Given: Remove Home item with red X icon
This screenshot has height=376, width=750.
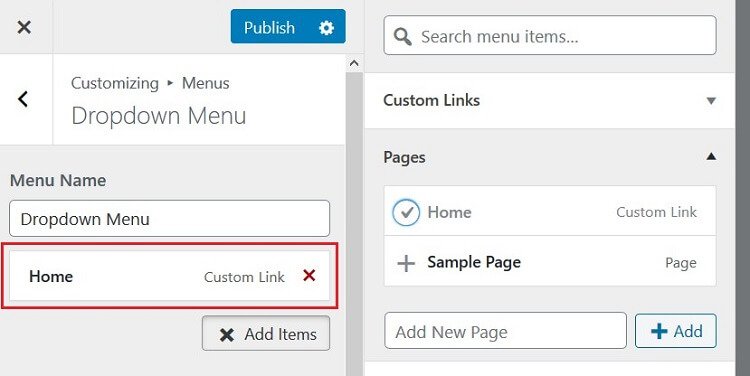Looking at the screenshot, I should click(x=309, y=275).
